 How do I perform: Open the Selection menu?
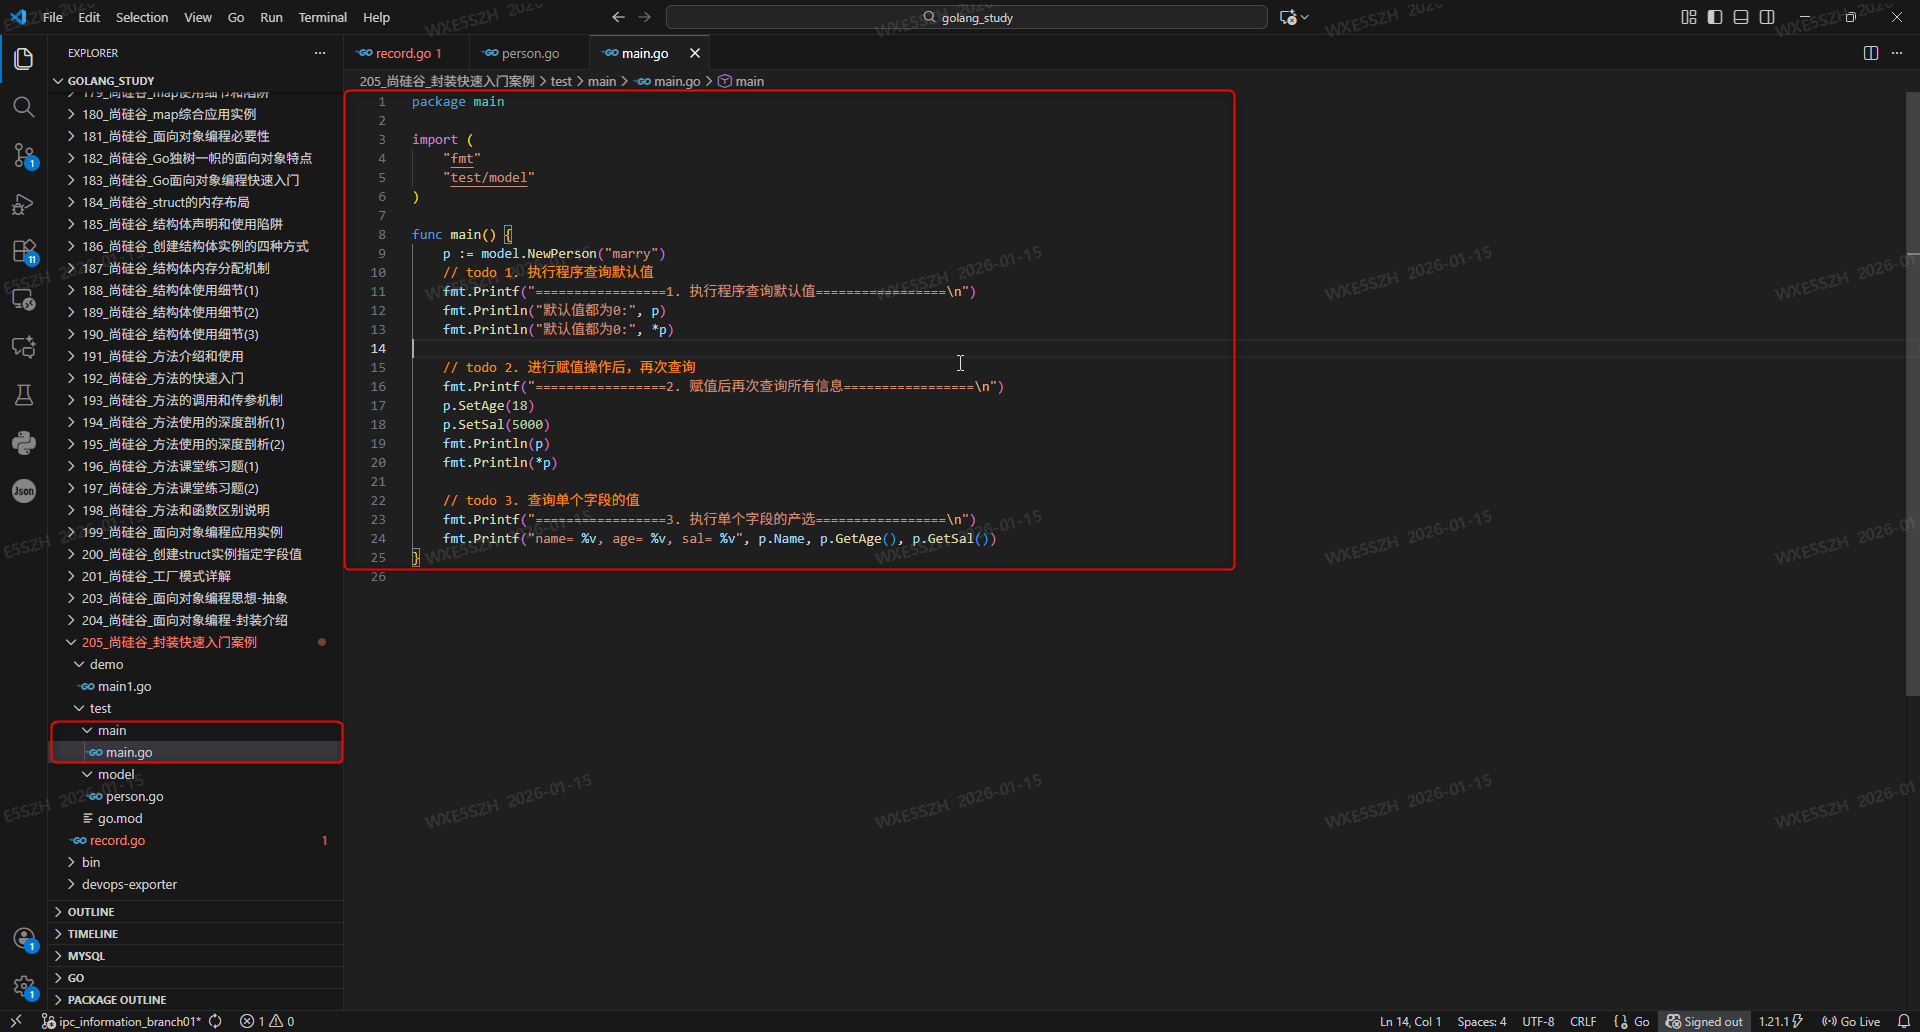[x=142, y=17]
